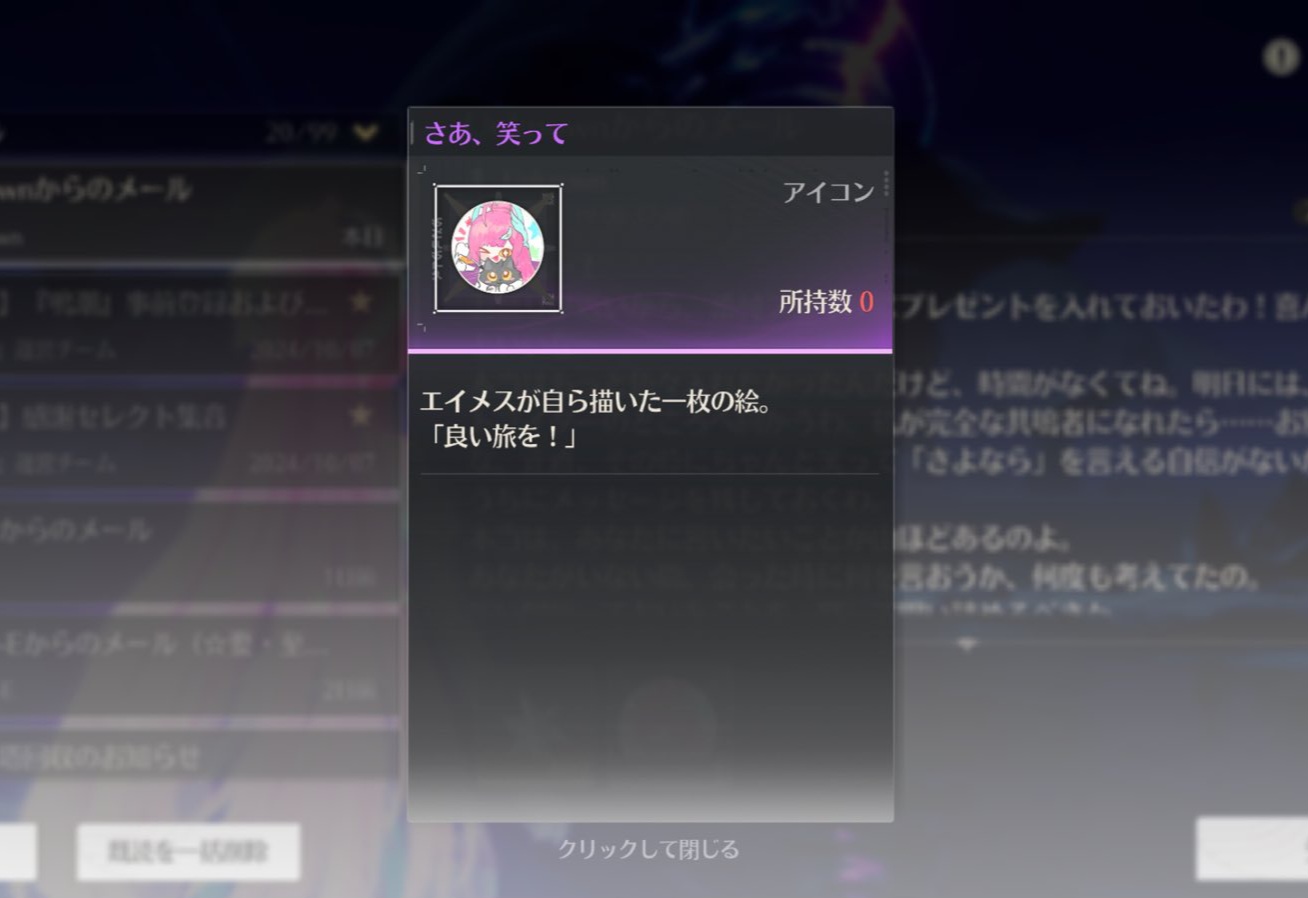
Task: Click the Aemeath avatar icon thumbnail
Action: [x=498, y=248]
